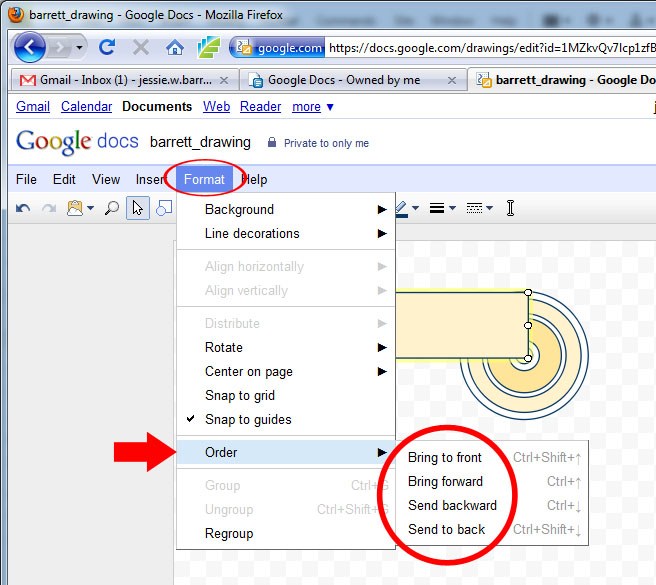656x585 pixels.
Task: Open the Rotate submenu
Action: (286, 347)
